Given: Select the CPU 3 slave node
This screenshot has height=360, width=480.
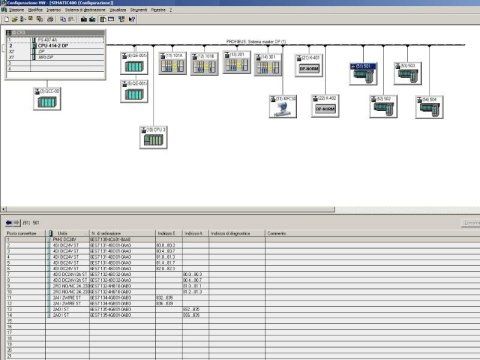Looking at the screenshot, I should click(153, 137).
